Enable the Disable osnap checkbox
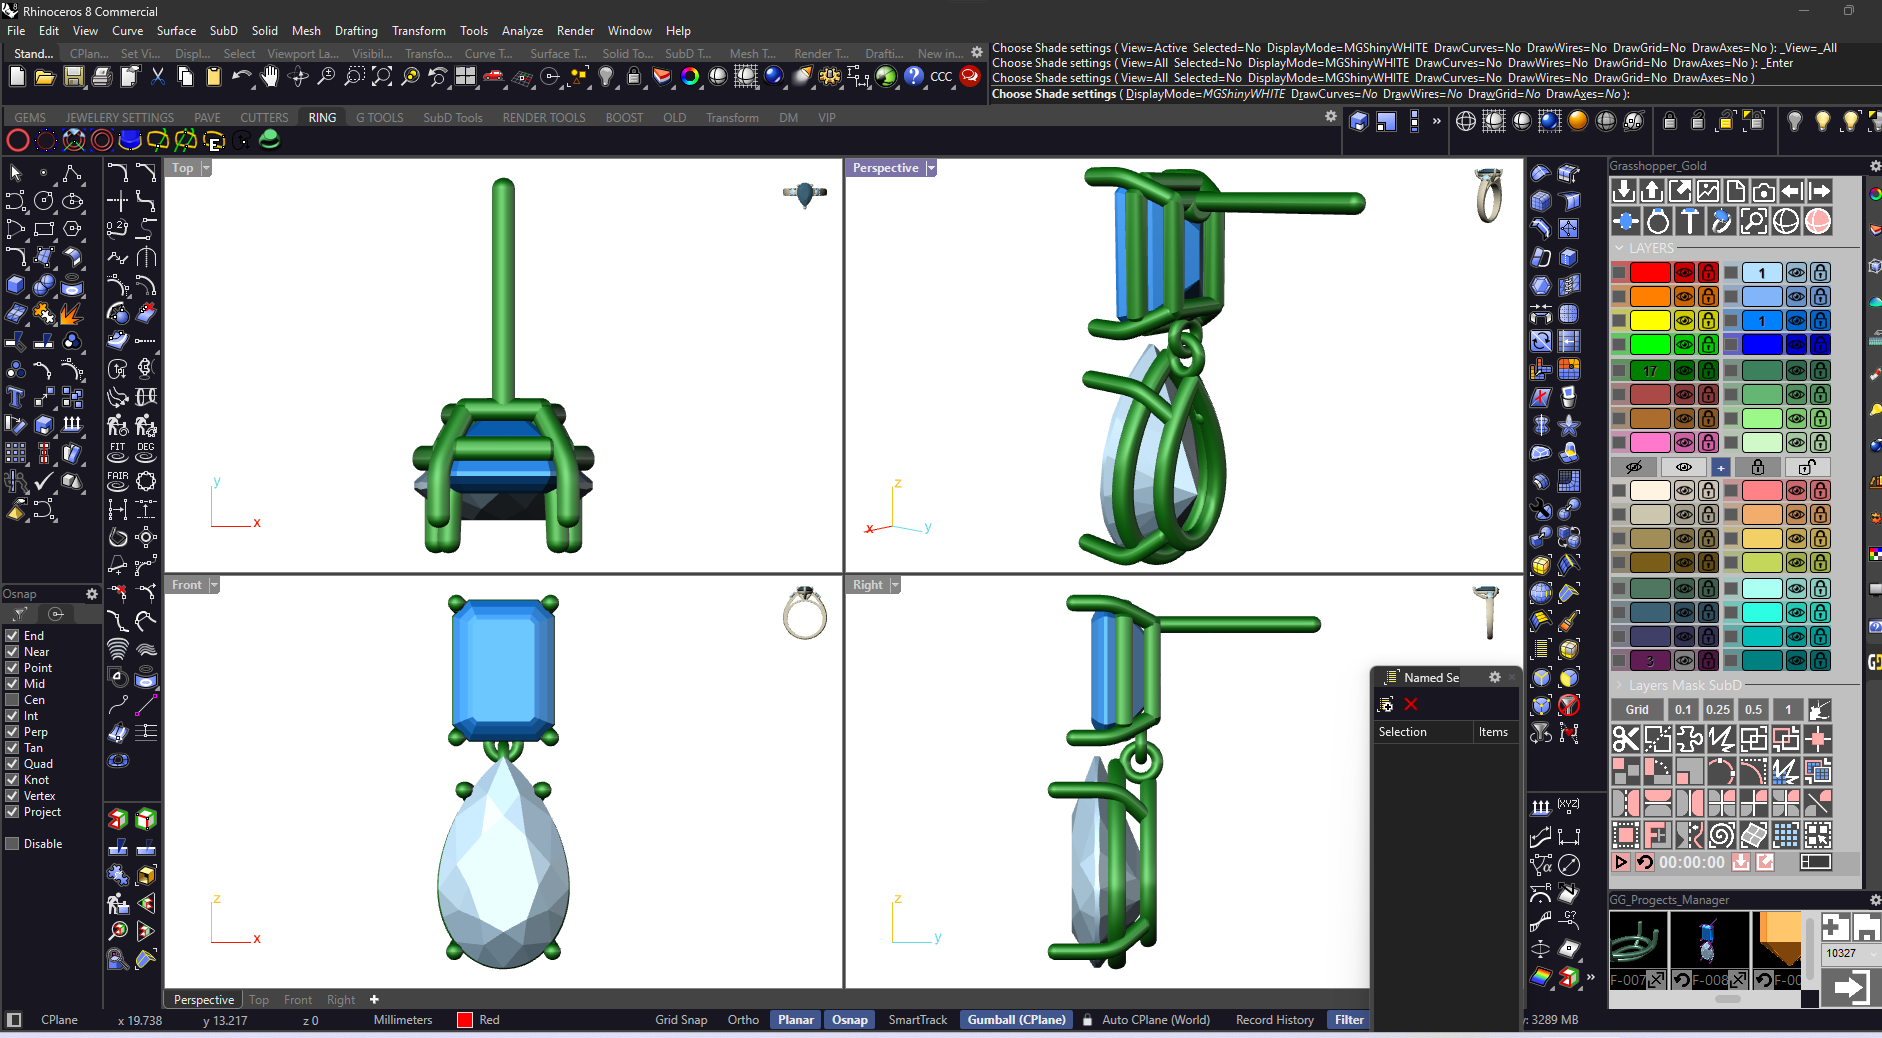 click(x=13, y=844)
